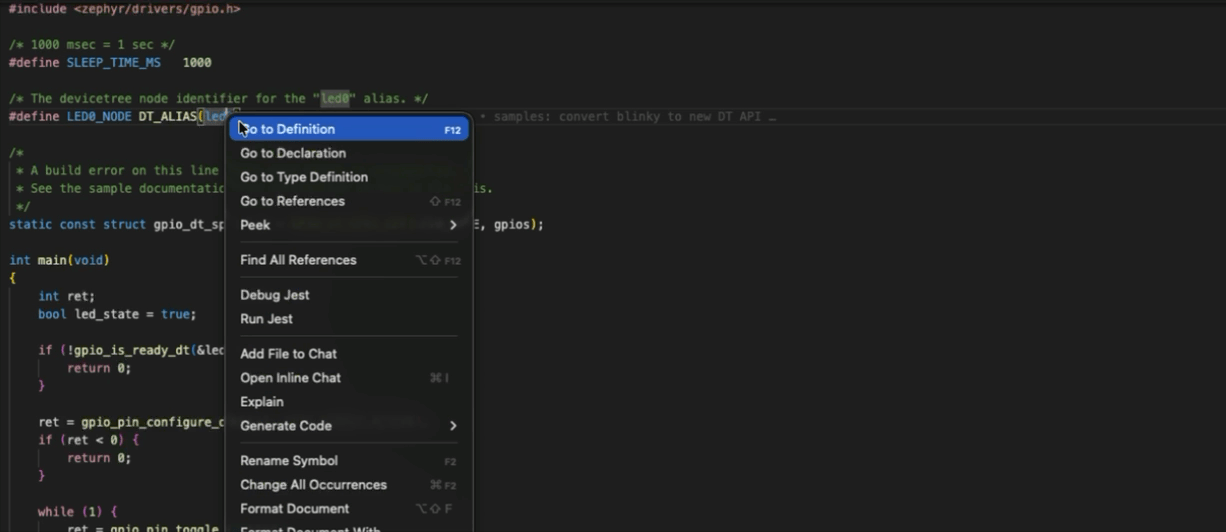Viewport: 1226px width, 532px height.
Task: Choose Go to References entry
Action: pos(349,201)
